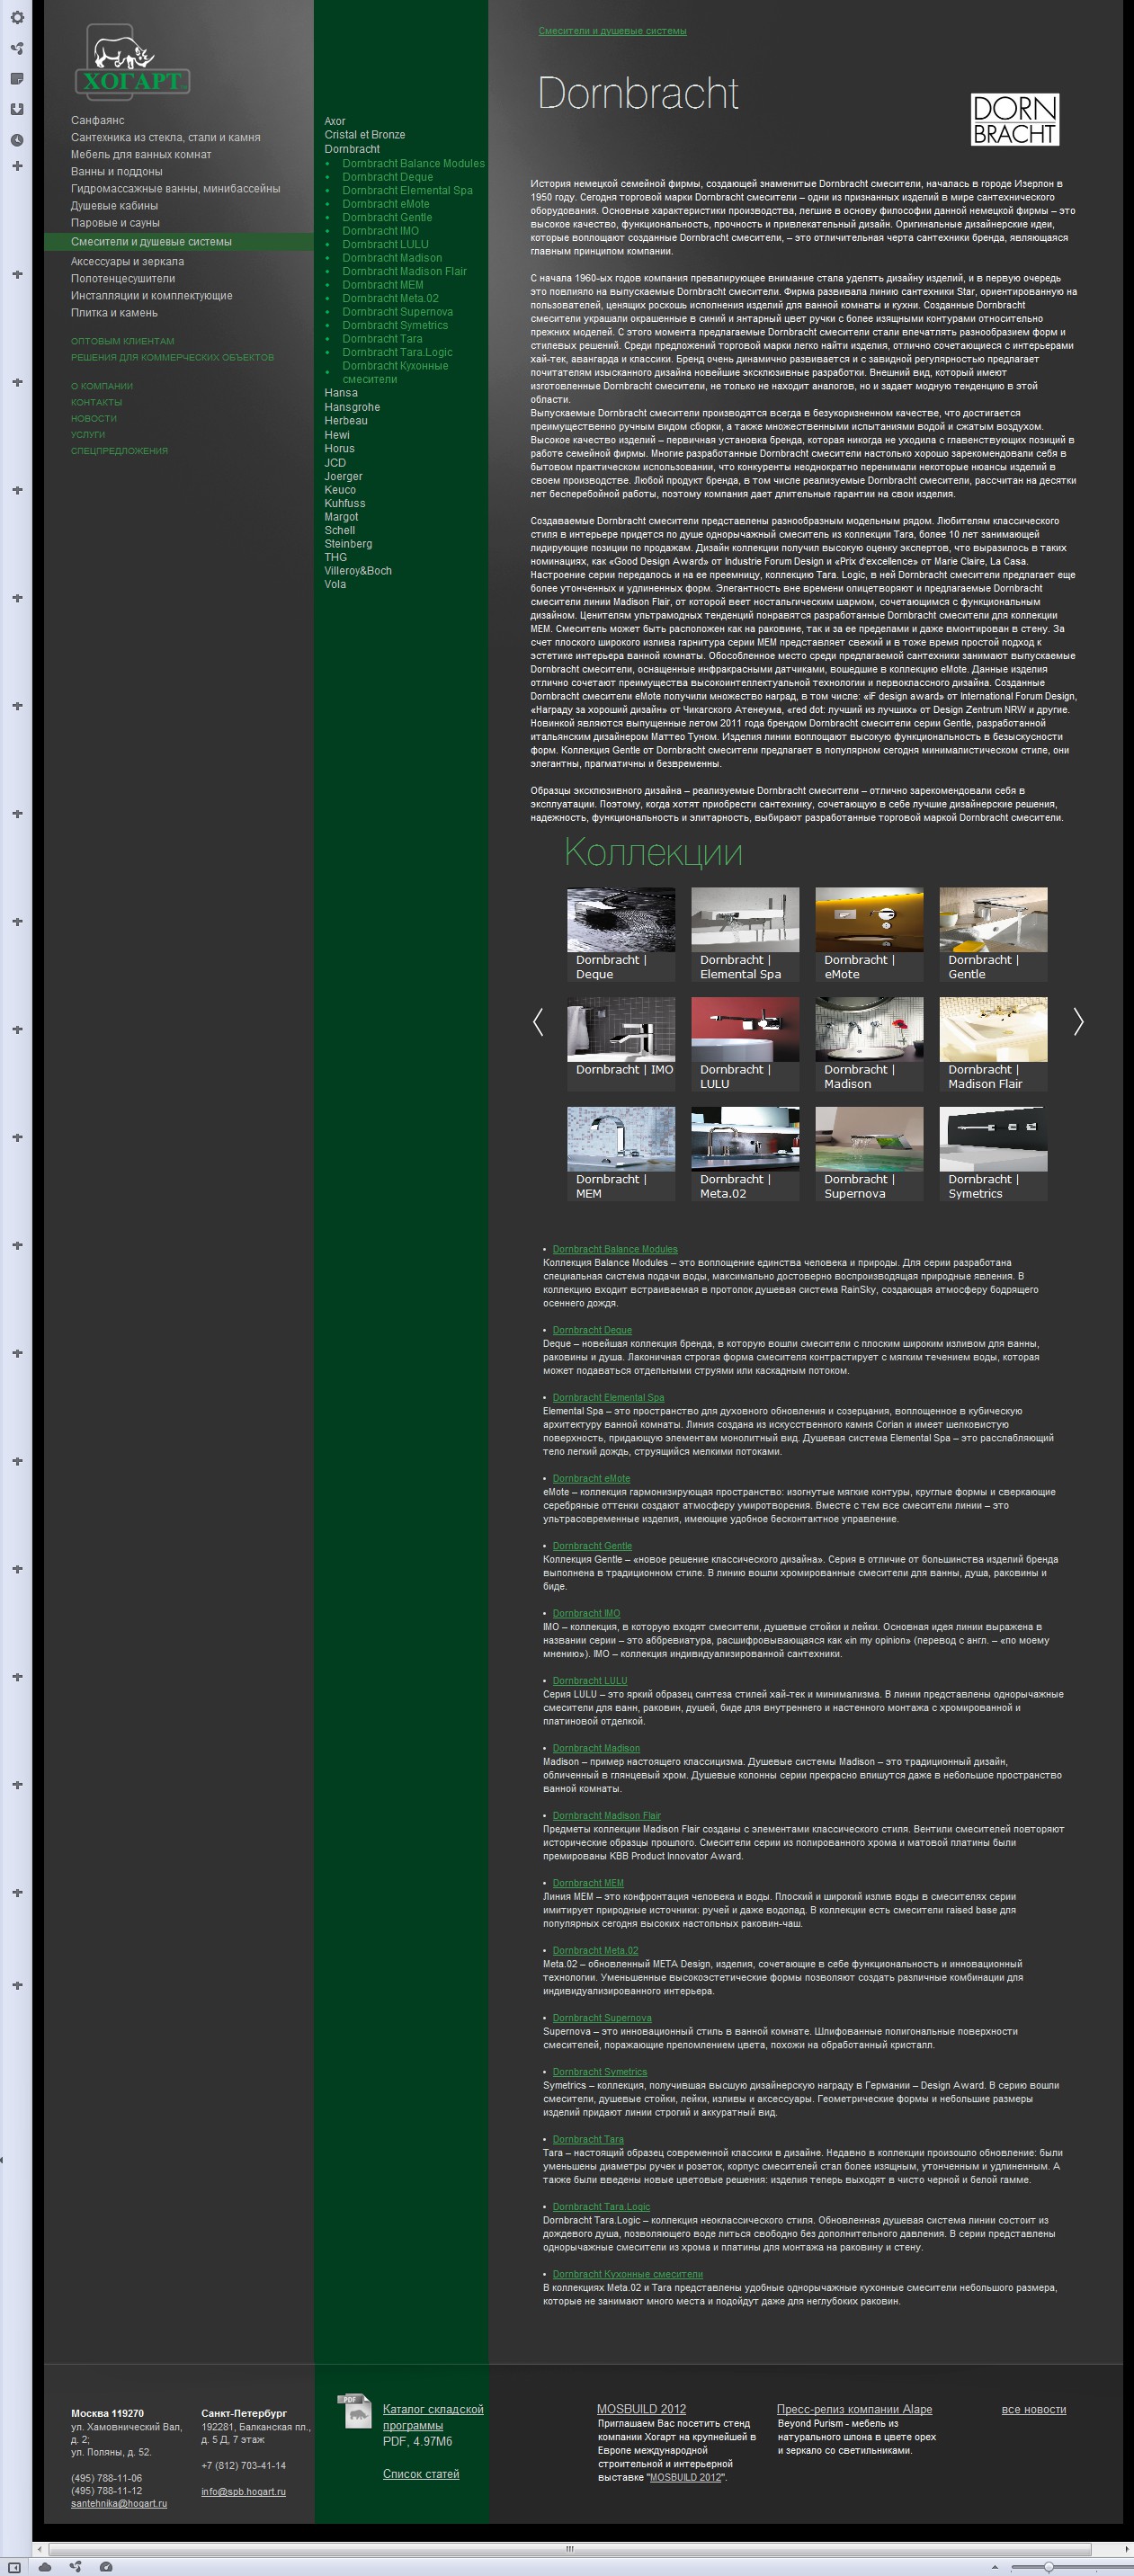Screen dimensions: 1134x2576
Task: Open Dornbracht eMote submenu item
Action: pyautogui.click(x=386, y=203)
